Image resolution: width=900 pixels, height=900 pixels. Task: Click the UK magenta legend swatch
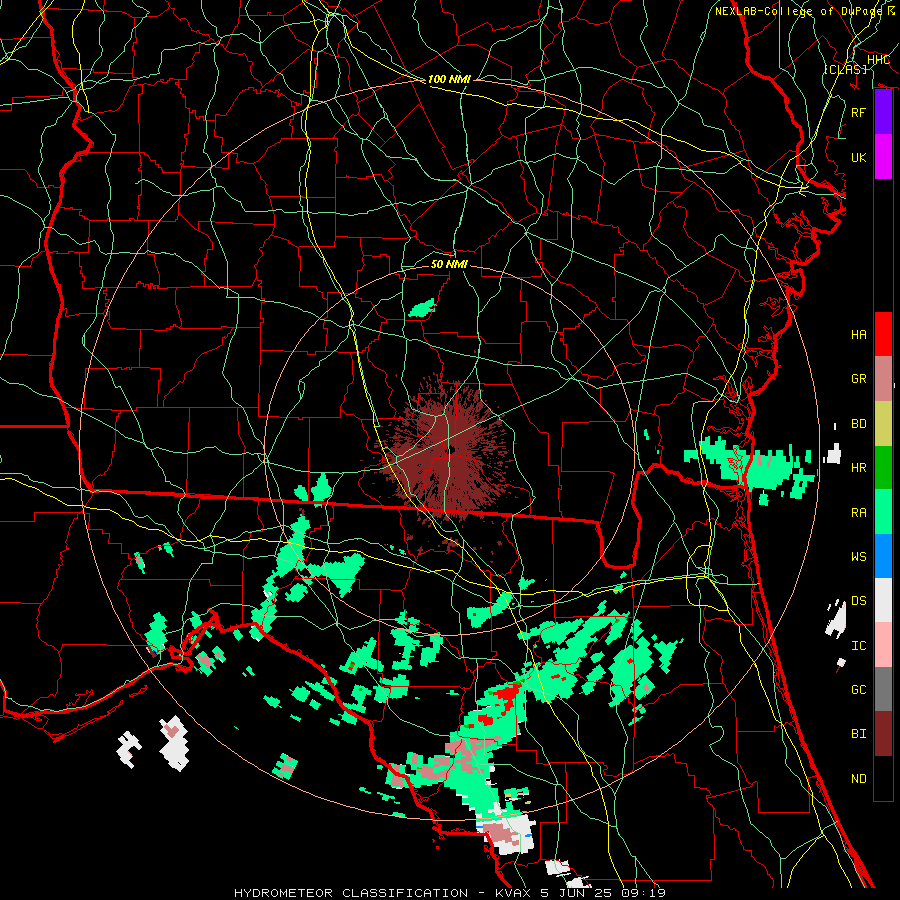883,157
